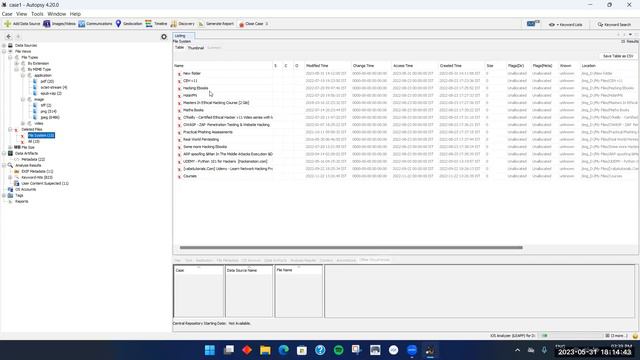Screen dimensions: 640x360
Task: Select the Reports node
Action: click(22, 201)
